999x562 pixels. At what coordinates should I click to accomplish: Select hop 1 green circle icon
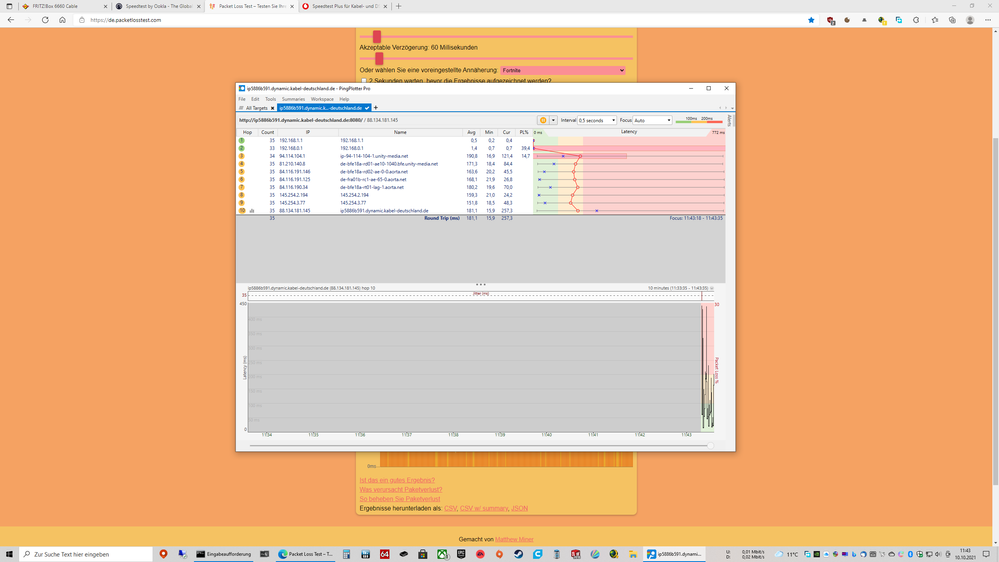point(241,140)
